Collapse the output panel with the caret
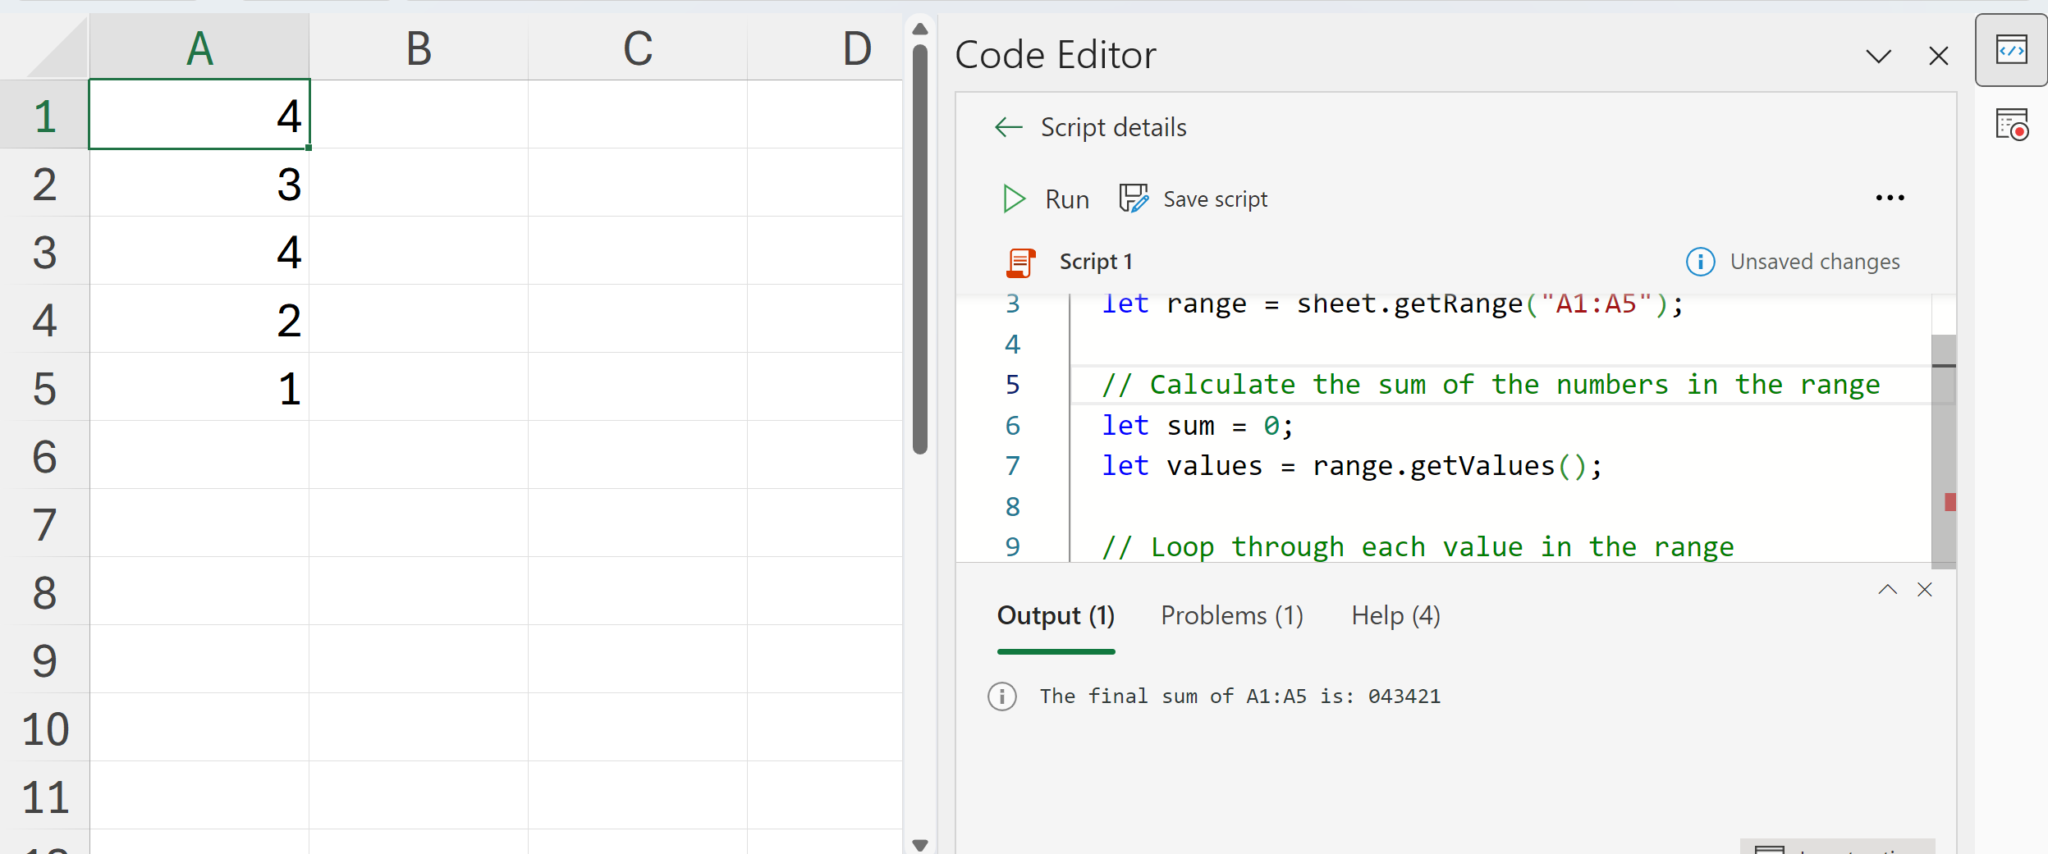 coord(1887,590)
